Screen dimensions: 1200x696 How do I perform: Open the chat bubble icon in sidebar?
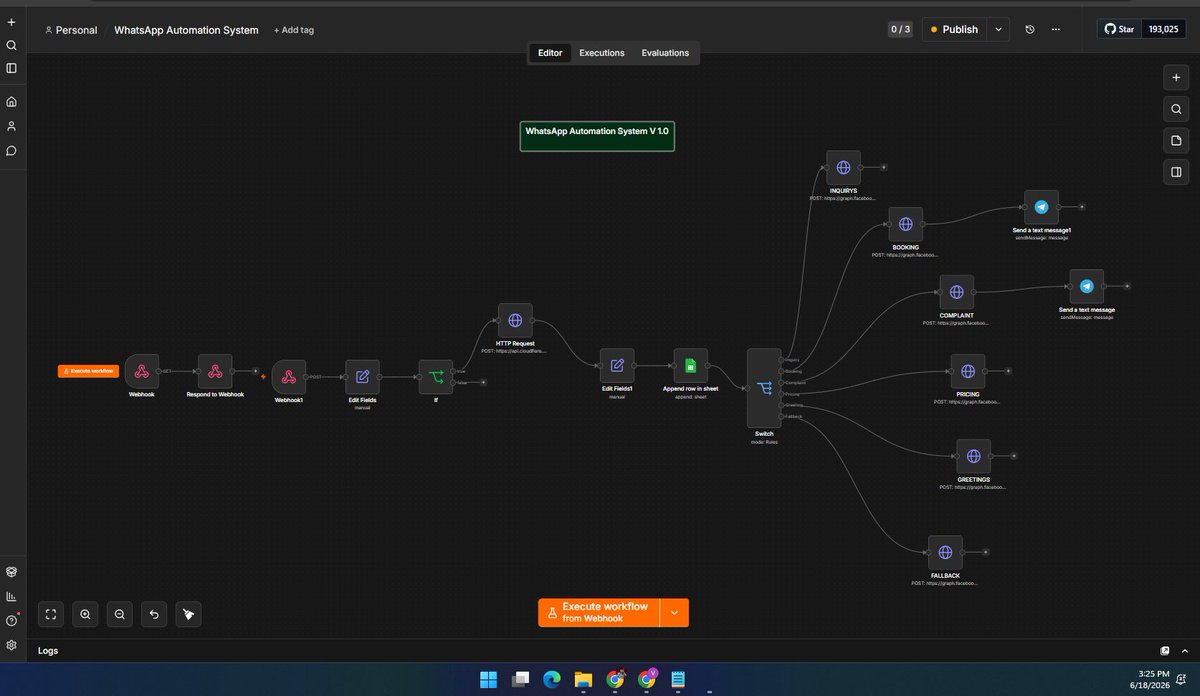pyautogui.click(x=11, y=151)
